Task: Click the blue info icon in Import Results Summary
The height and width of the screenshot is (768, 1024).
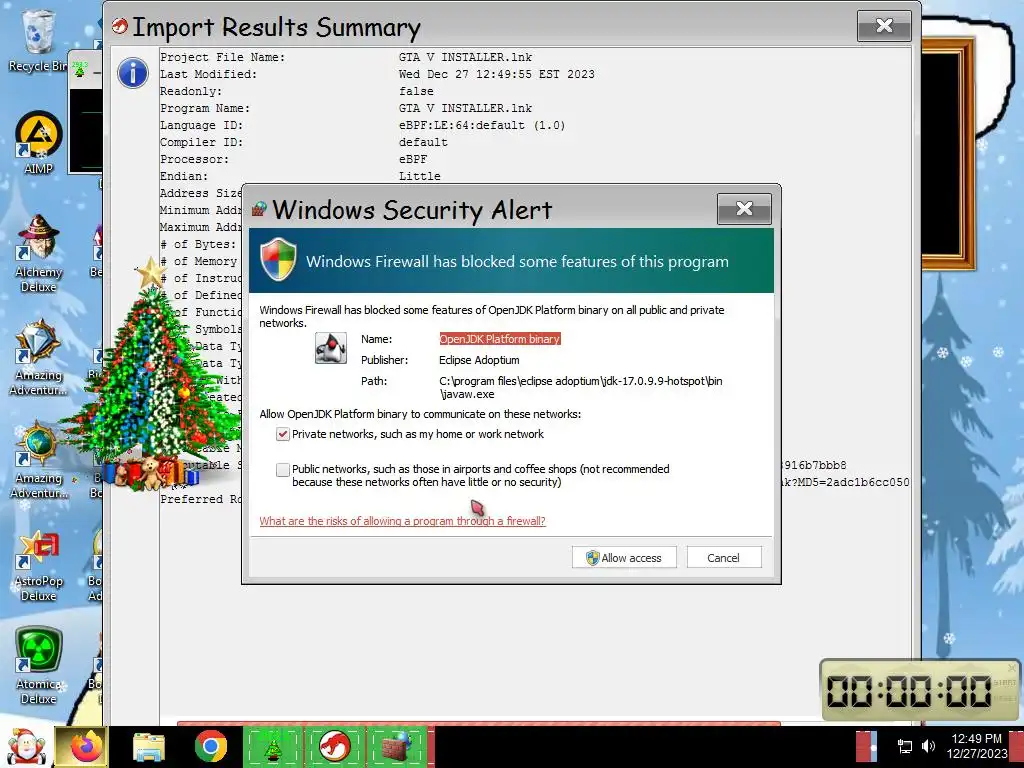Action: pyautogui.click(x=133, y=72)
